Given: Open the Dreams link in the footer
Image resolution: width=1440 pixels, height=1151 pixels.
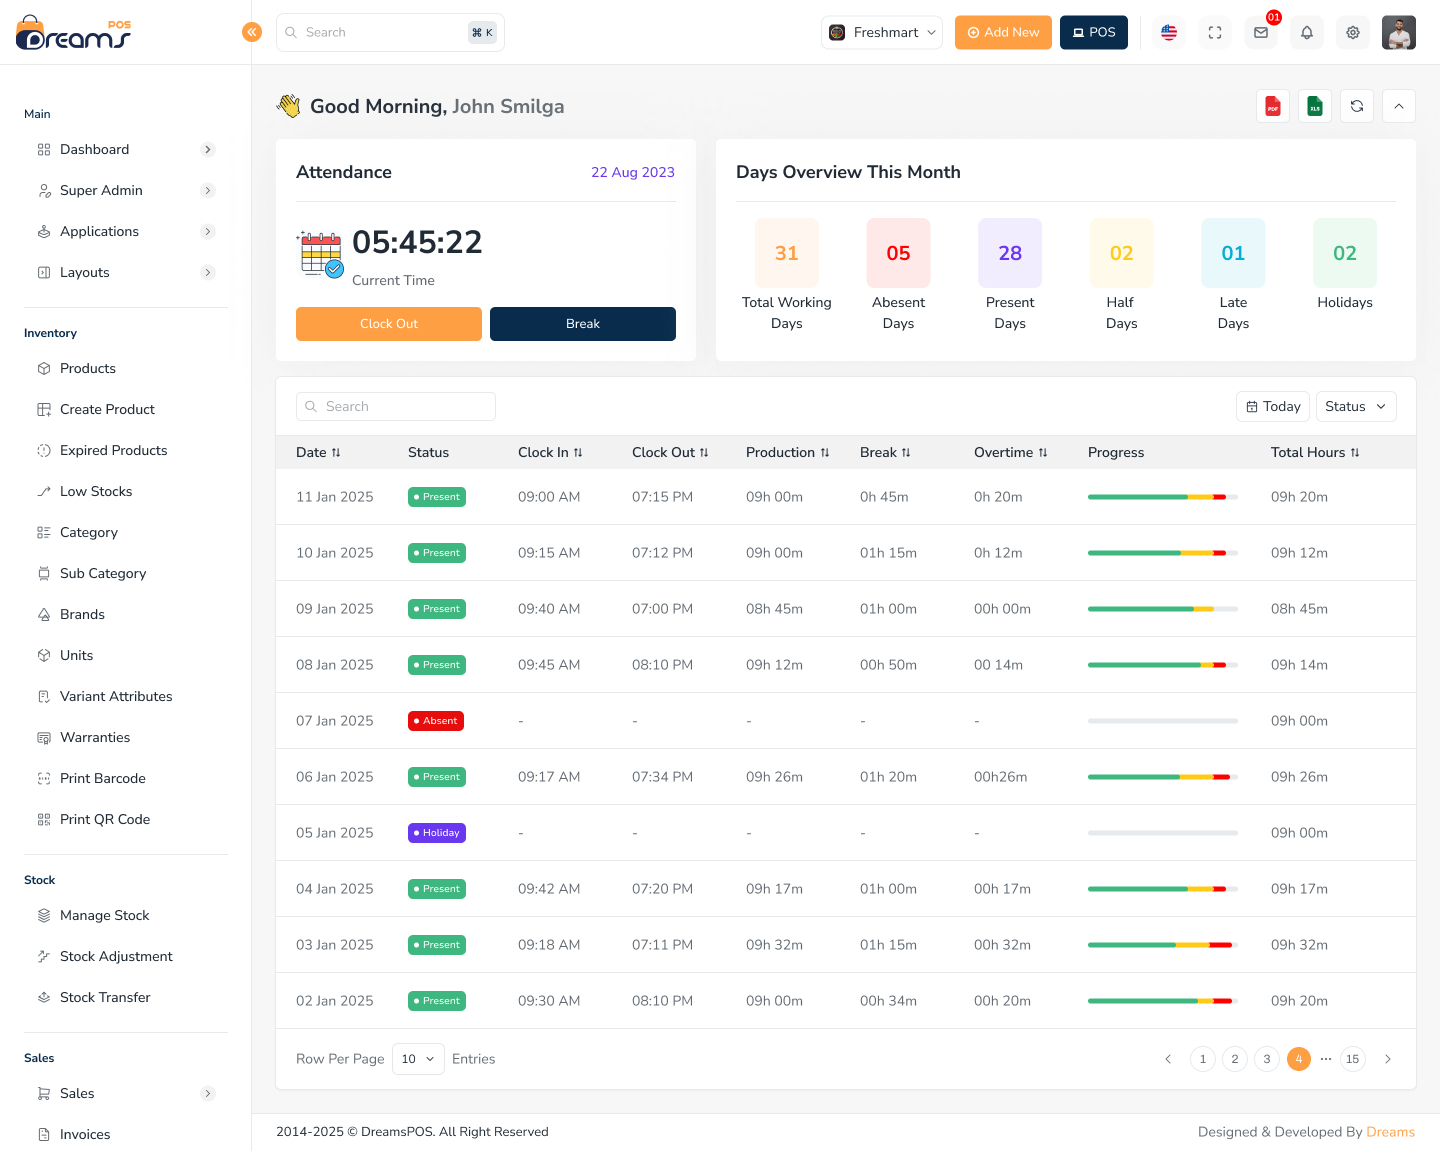Looking at the screenshot, I should point(1390,1131).
